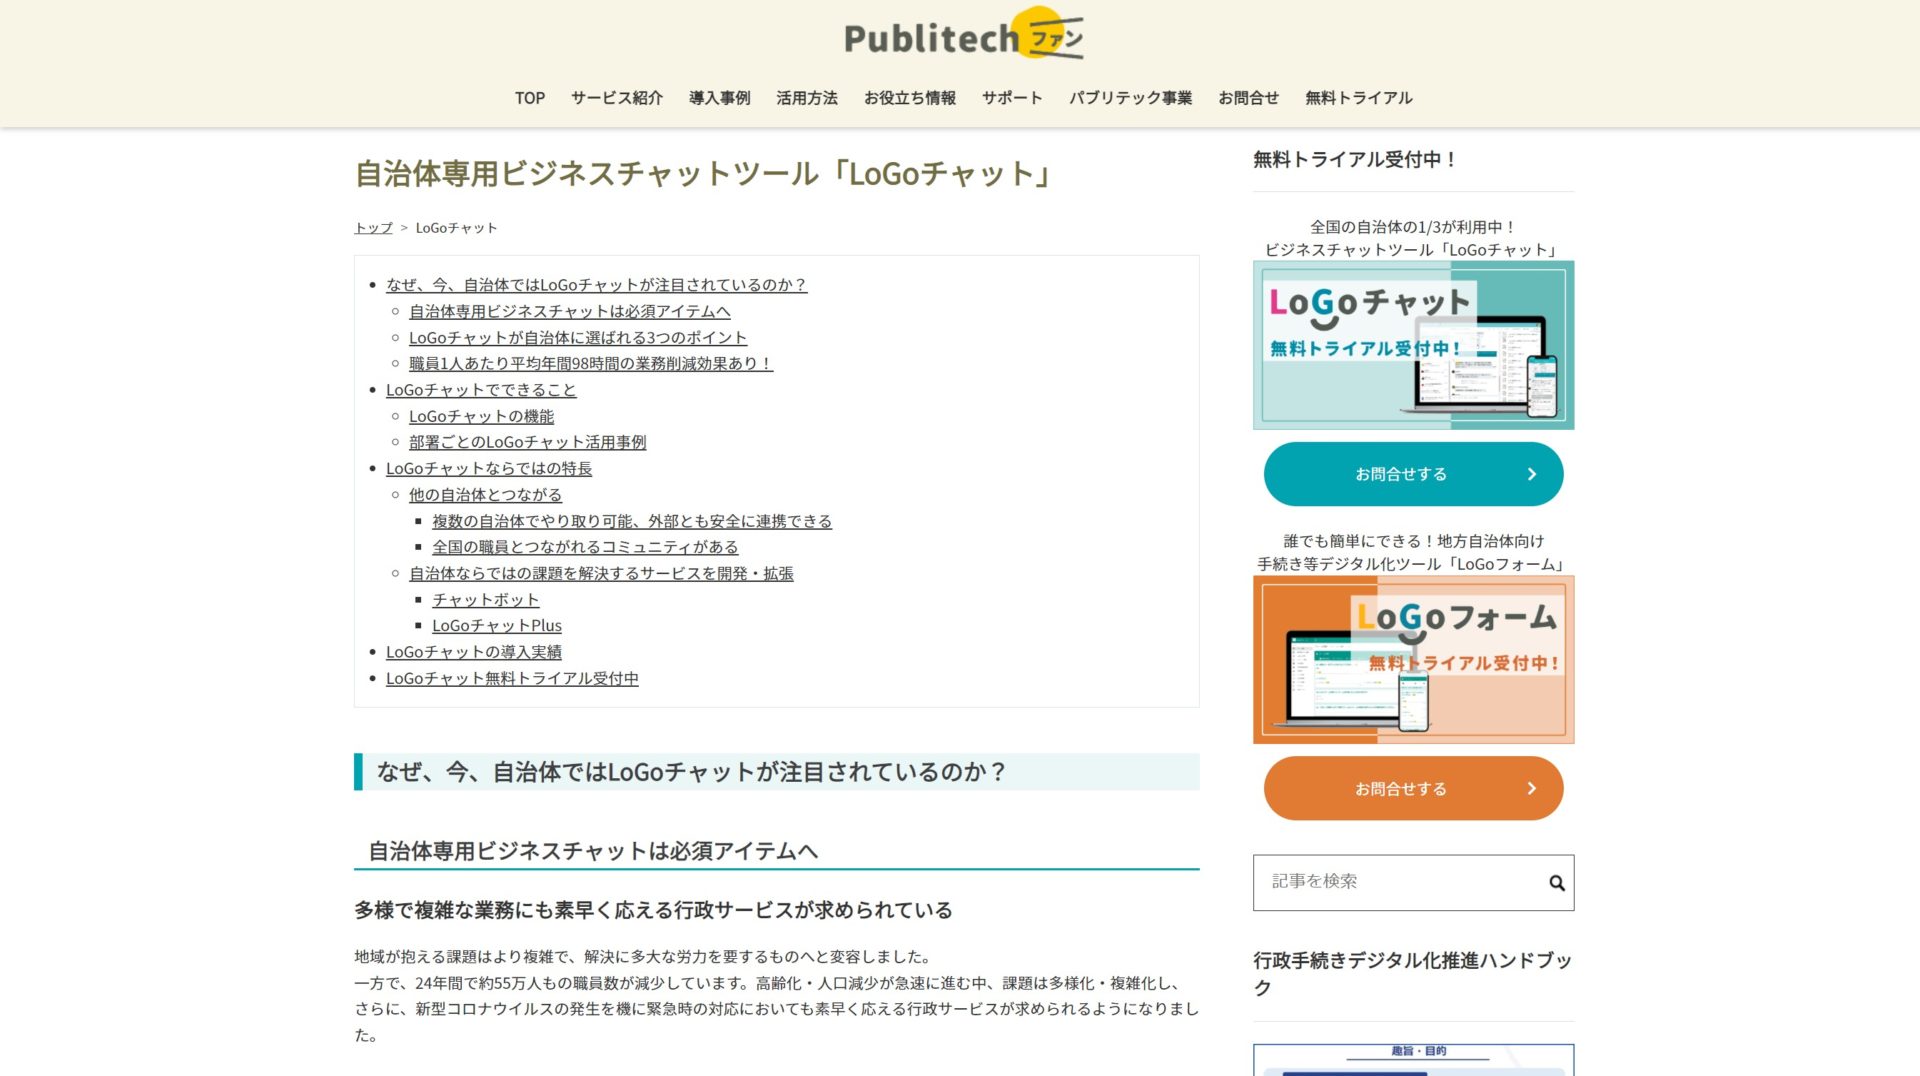Viewport: 1920px width, 1076px height.
Task: Open the チャットボット table of contents link
Action: coord(484,599)
